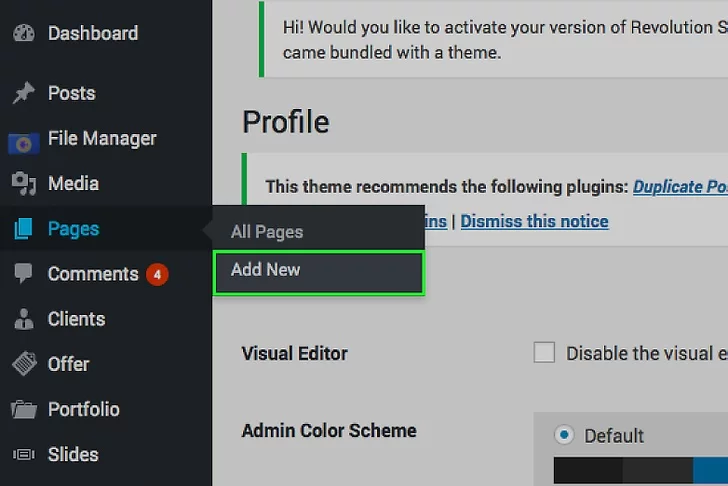Screen dimensions: 728x486
Task: Click the Dashboard gauge icon
Action: click(x=23, y=33)
